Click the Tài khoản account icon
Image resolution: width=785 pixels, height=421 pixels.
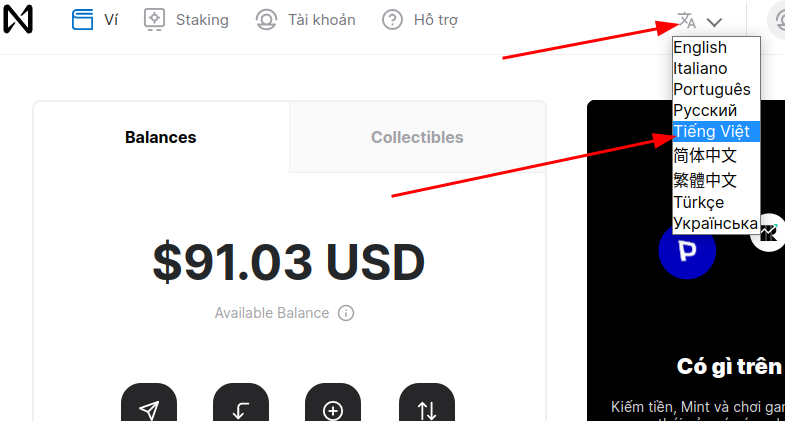266,20
